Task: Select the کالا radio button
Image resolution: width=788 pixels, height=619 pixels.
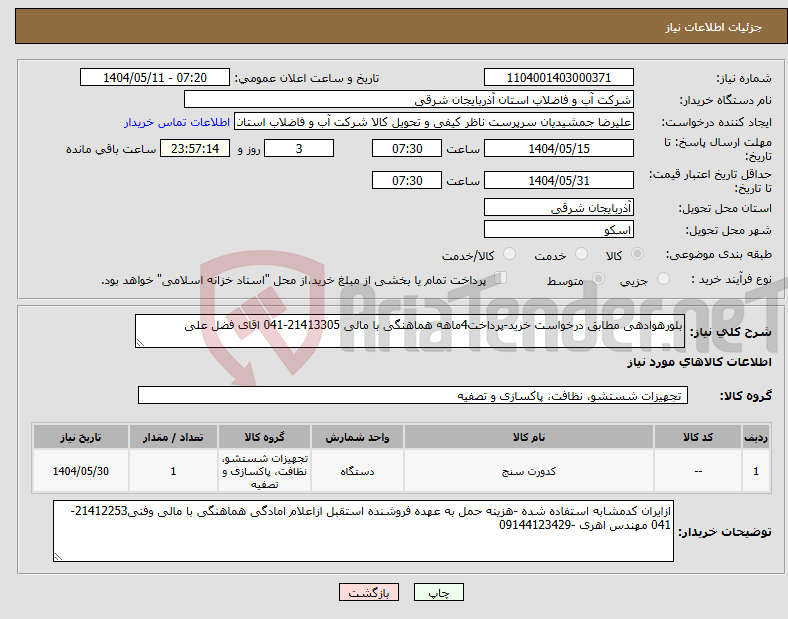Action: (637, 254)
